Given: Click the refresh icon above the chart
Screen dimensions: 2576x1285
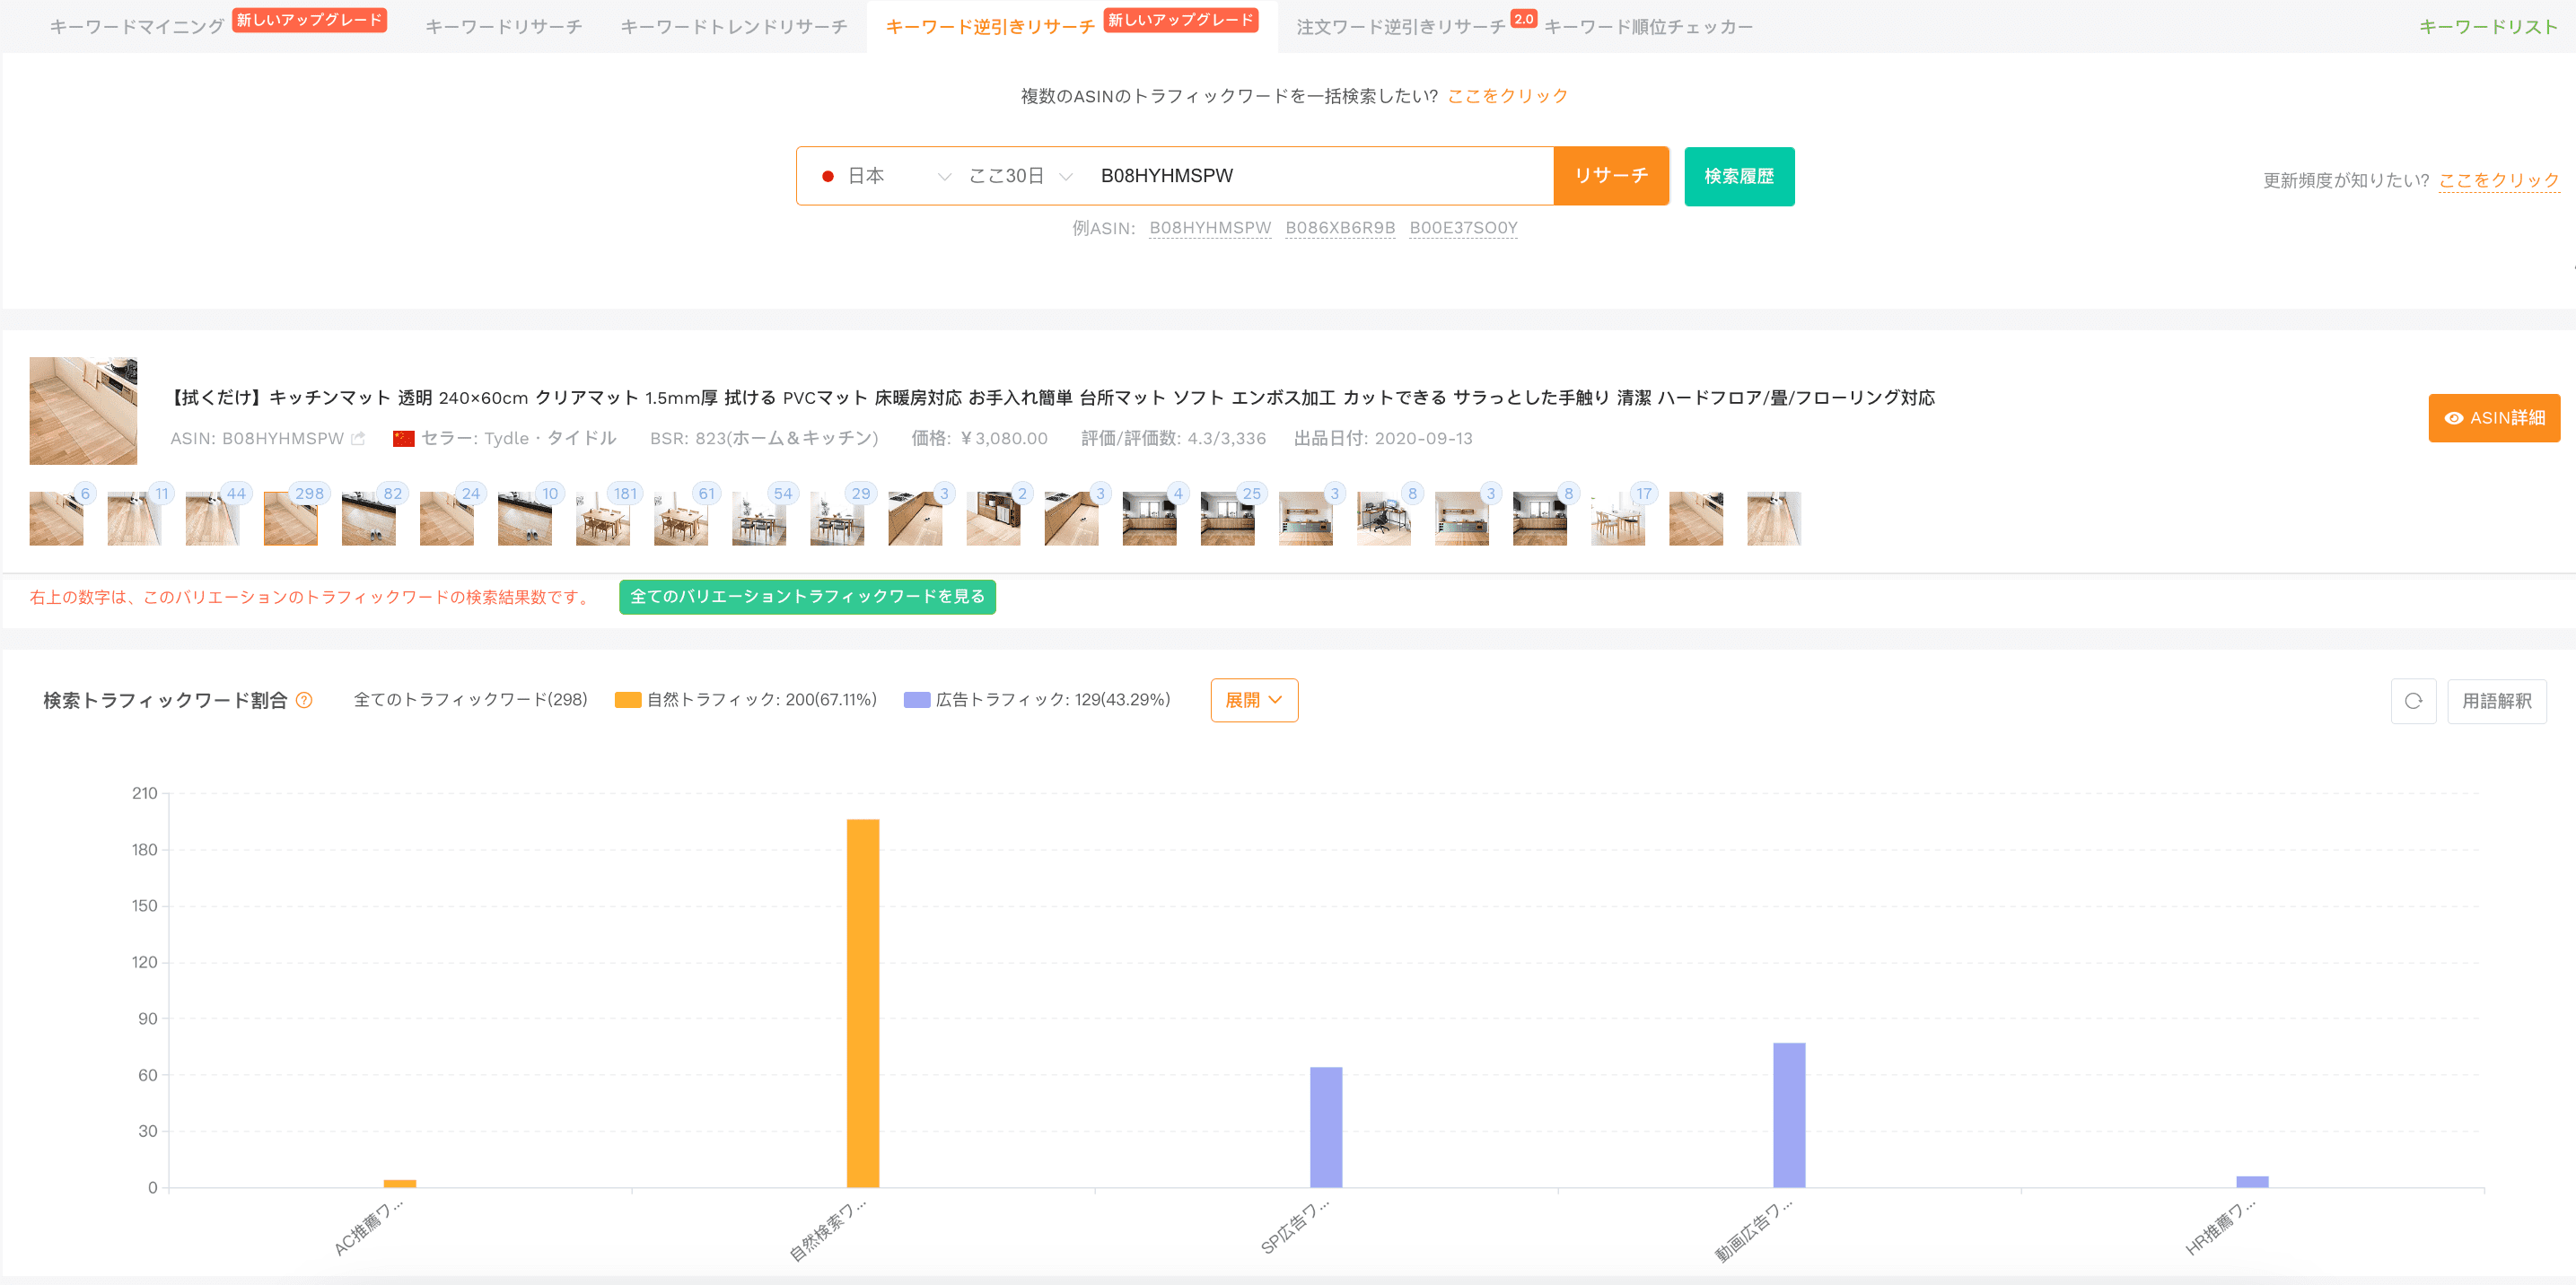Looking at the screenshot, I should 2413,701.
